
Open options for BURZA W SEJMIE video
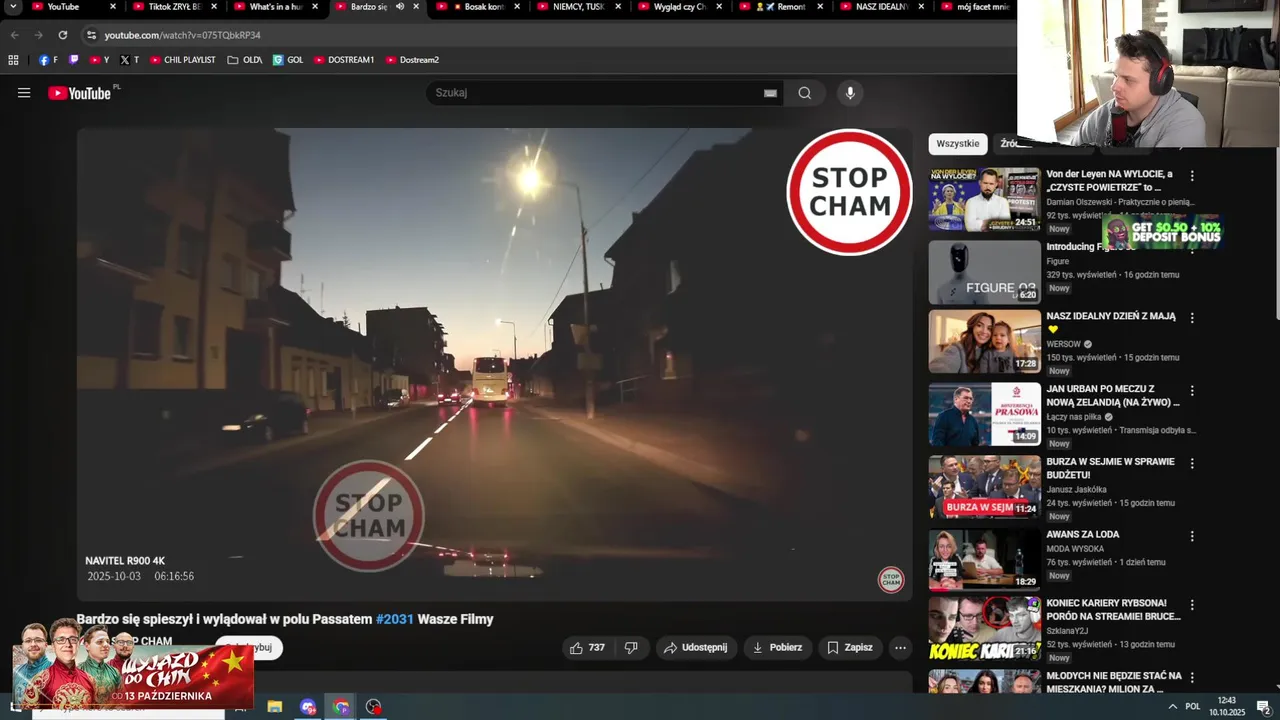1192,464
